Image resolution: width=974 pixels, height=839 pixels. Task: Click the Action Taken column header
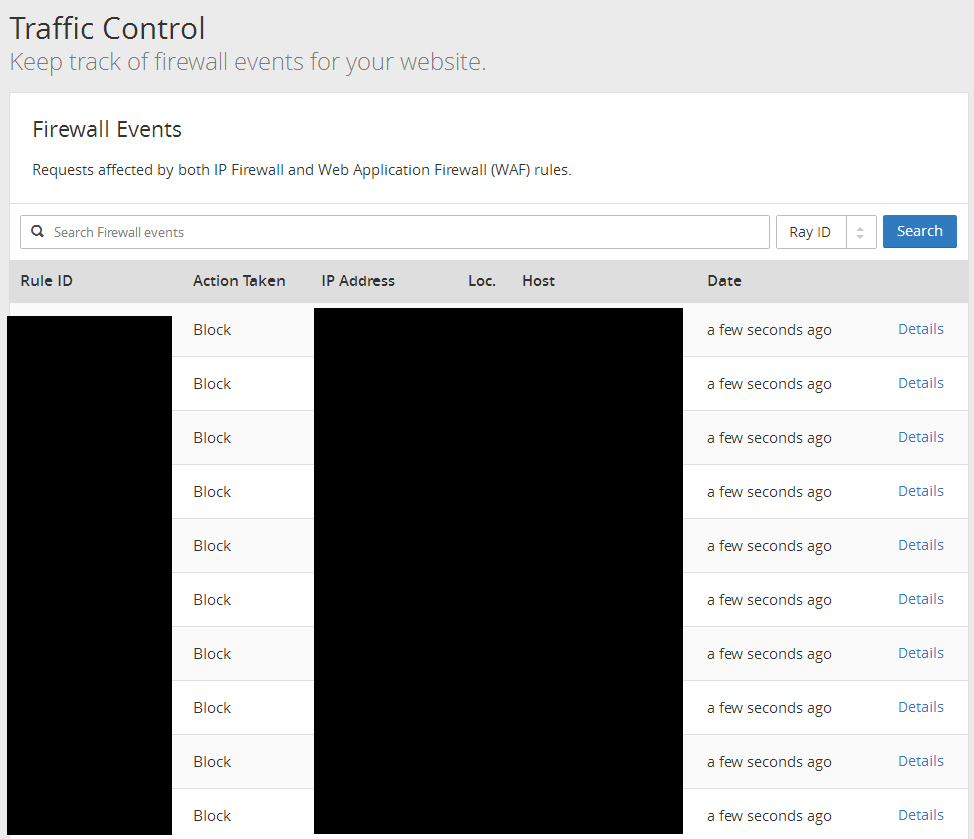coord(239,281)
